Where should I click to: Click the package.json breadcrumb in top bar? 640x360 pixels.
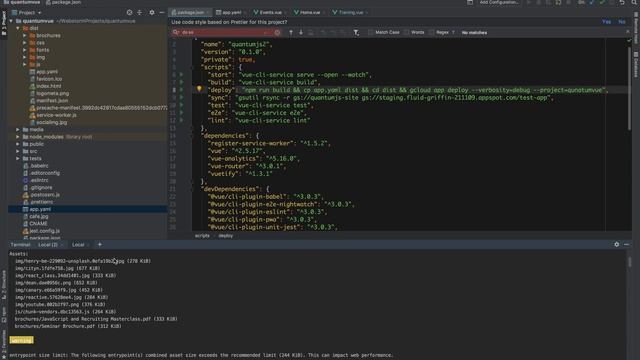[x=63, y=2]
